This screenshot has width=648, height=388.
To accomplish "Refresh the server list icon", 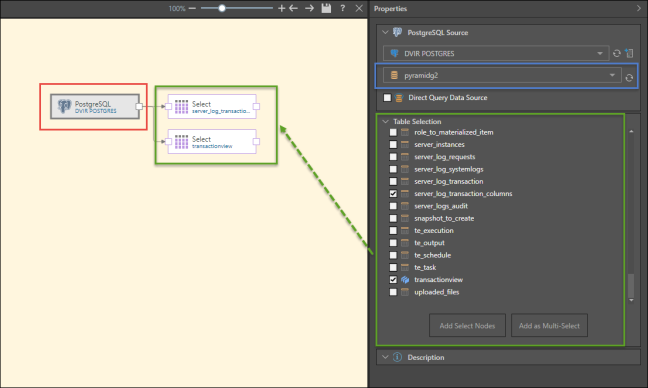I will pyautogui.click(x=617, y=53).
